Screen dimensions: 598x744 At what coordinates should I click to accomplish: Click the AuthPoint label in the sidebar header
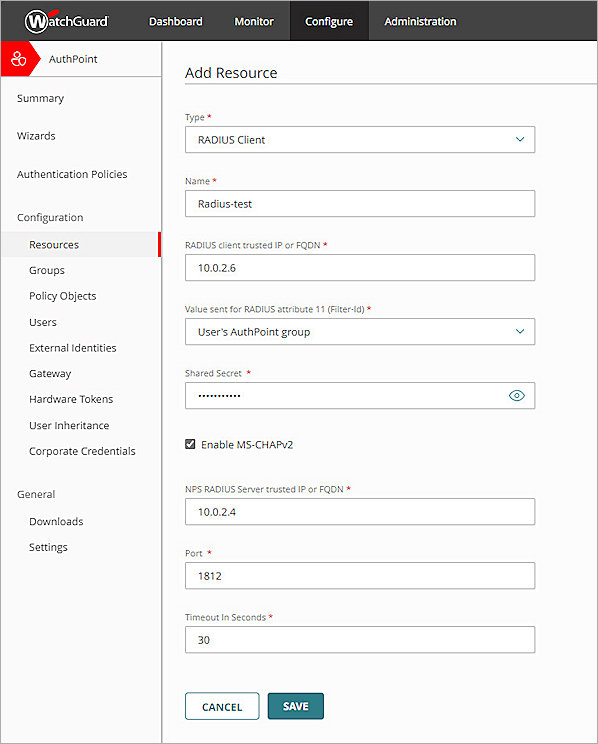[x=73, y=59]
